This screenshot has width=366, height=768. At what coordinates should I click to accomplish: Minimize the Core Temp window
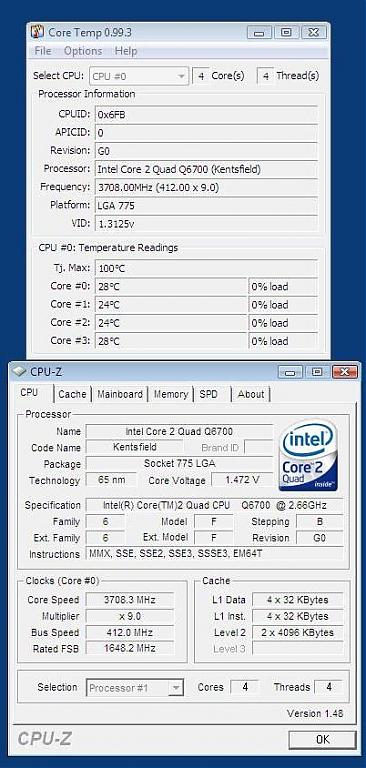259,33
